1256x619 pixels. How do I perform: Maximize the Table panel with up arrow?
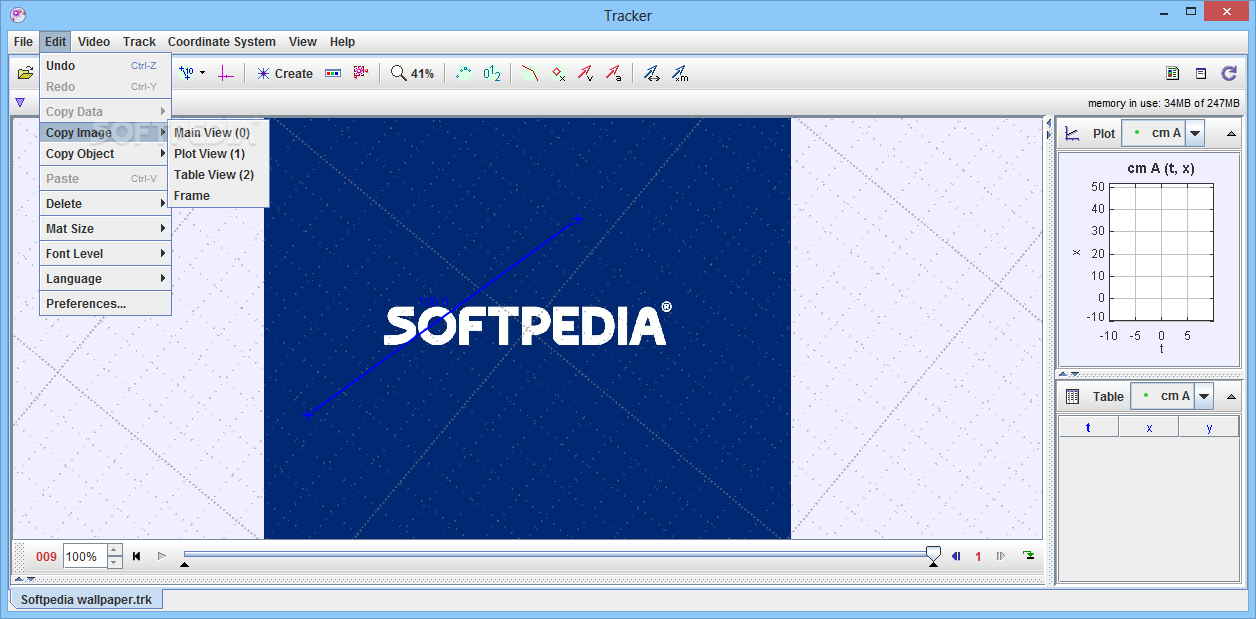coord(1233,397)
